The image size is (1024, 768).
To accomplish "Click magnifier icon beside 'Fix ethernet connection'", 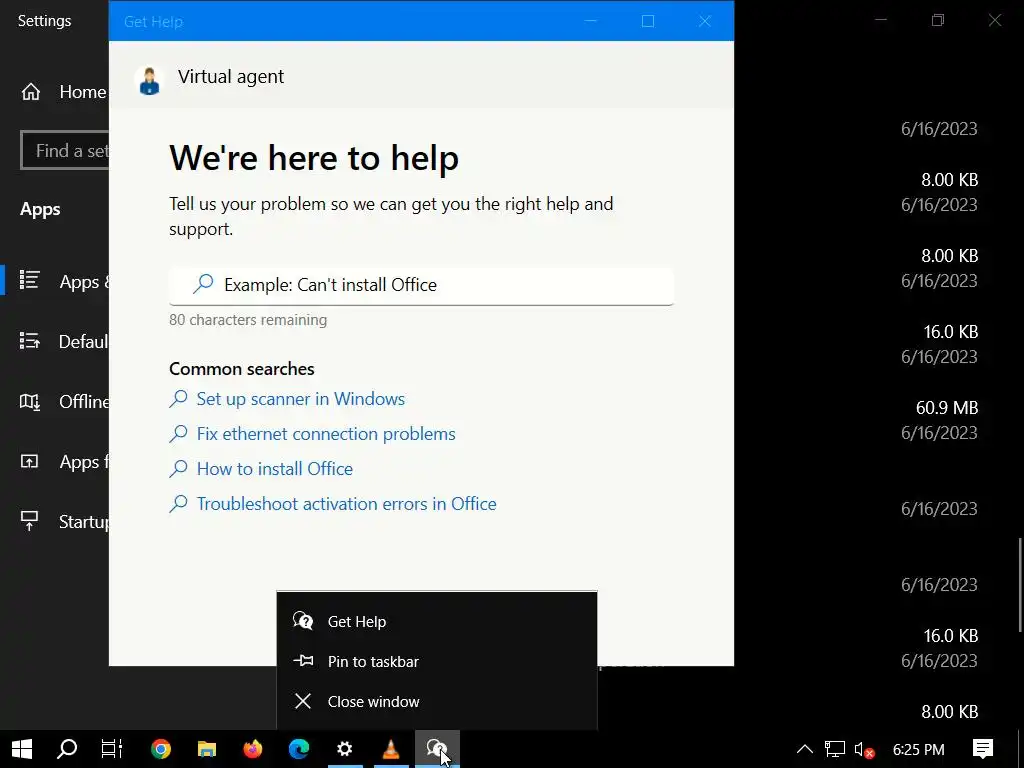I will point(178,434).
